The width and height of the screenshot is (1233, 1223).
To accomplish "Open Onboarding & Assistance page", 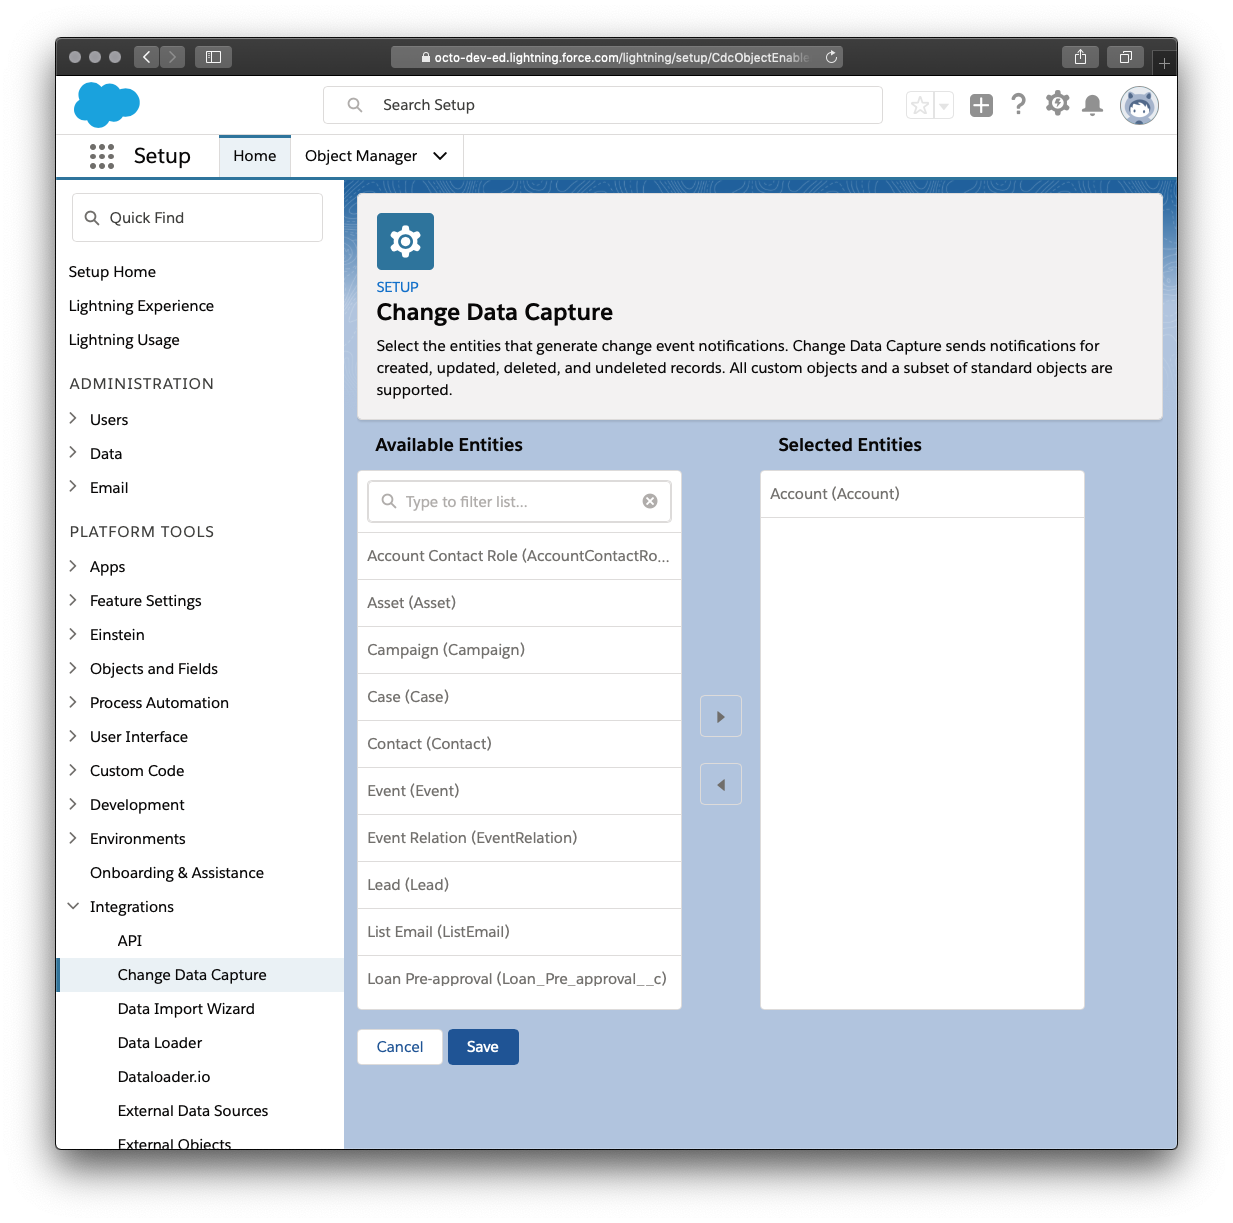I will 177,873.
